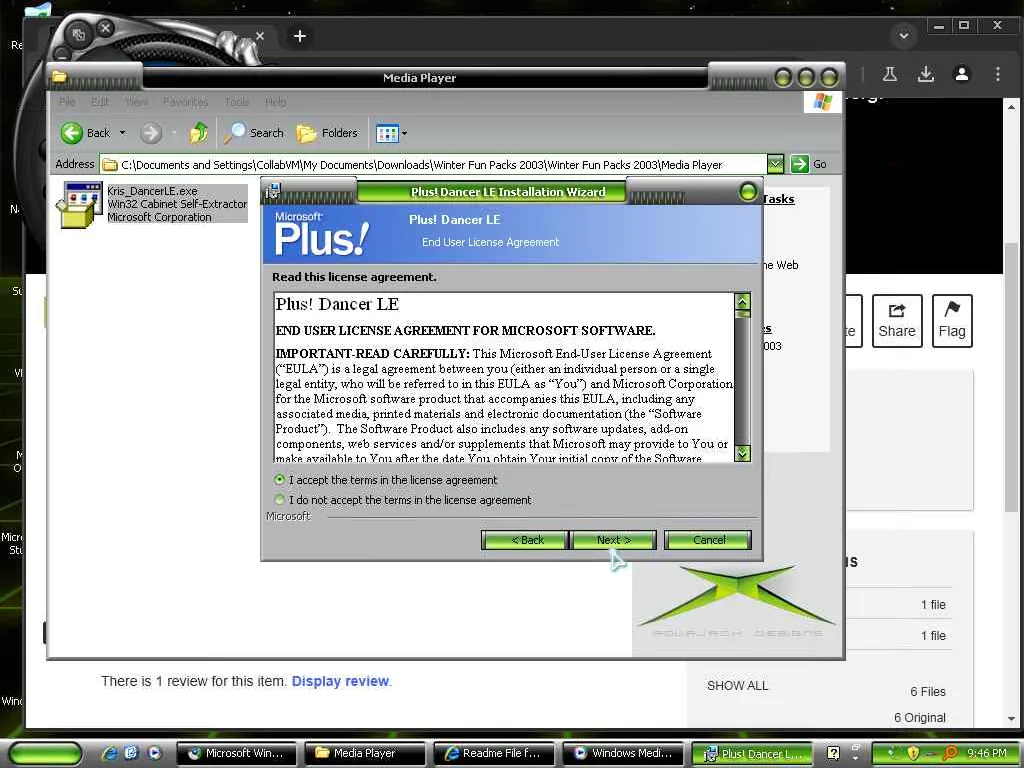
Task: Open the View menu
Action: [136, 102]
